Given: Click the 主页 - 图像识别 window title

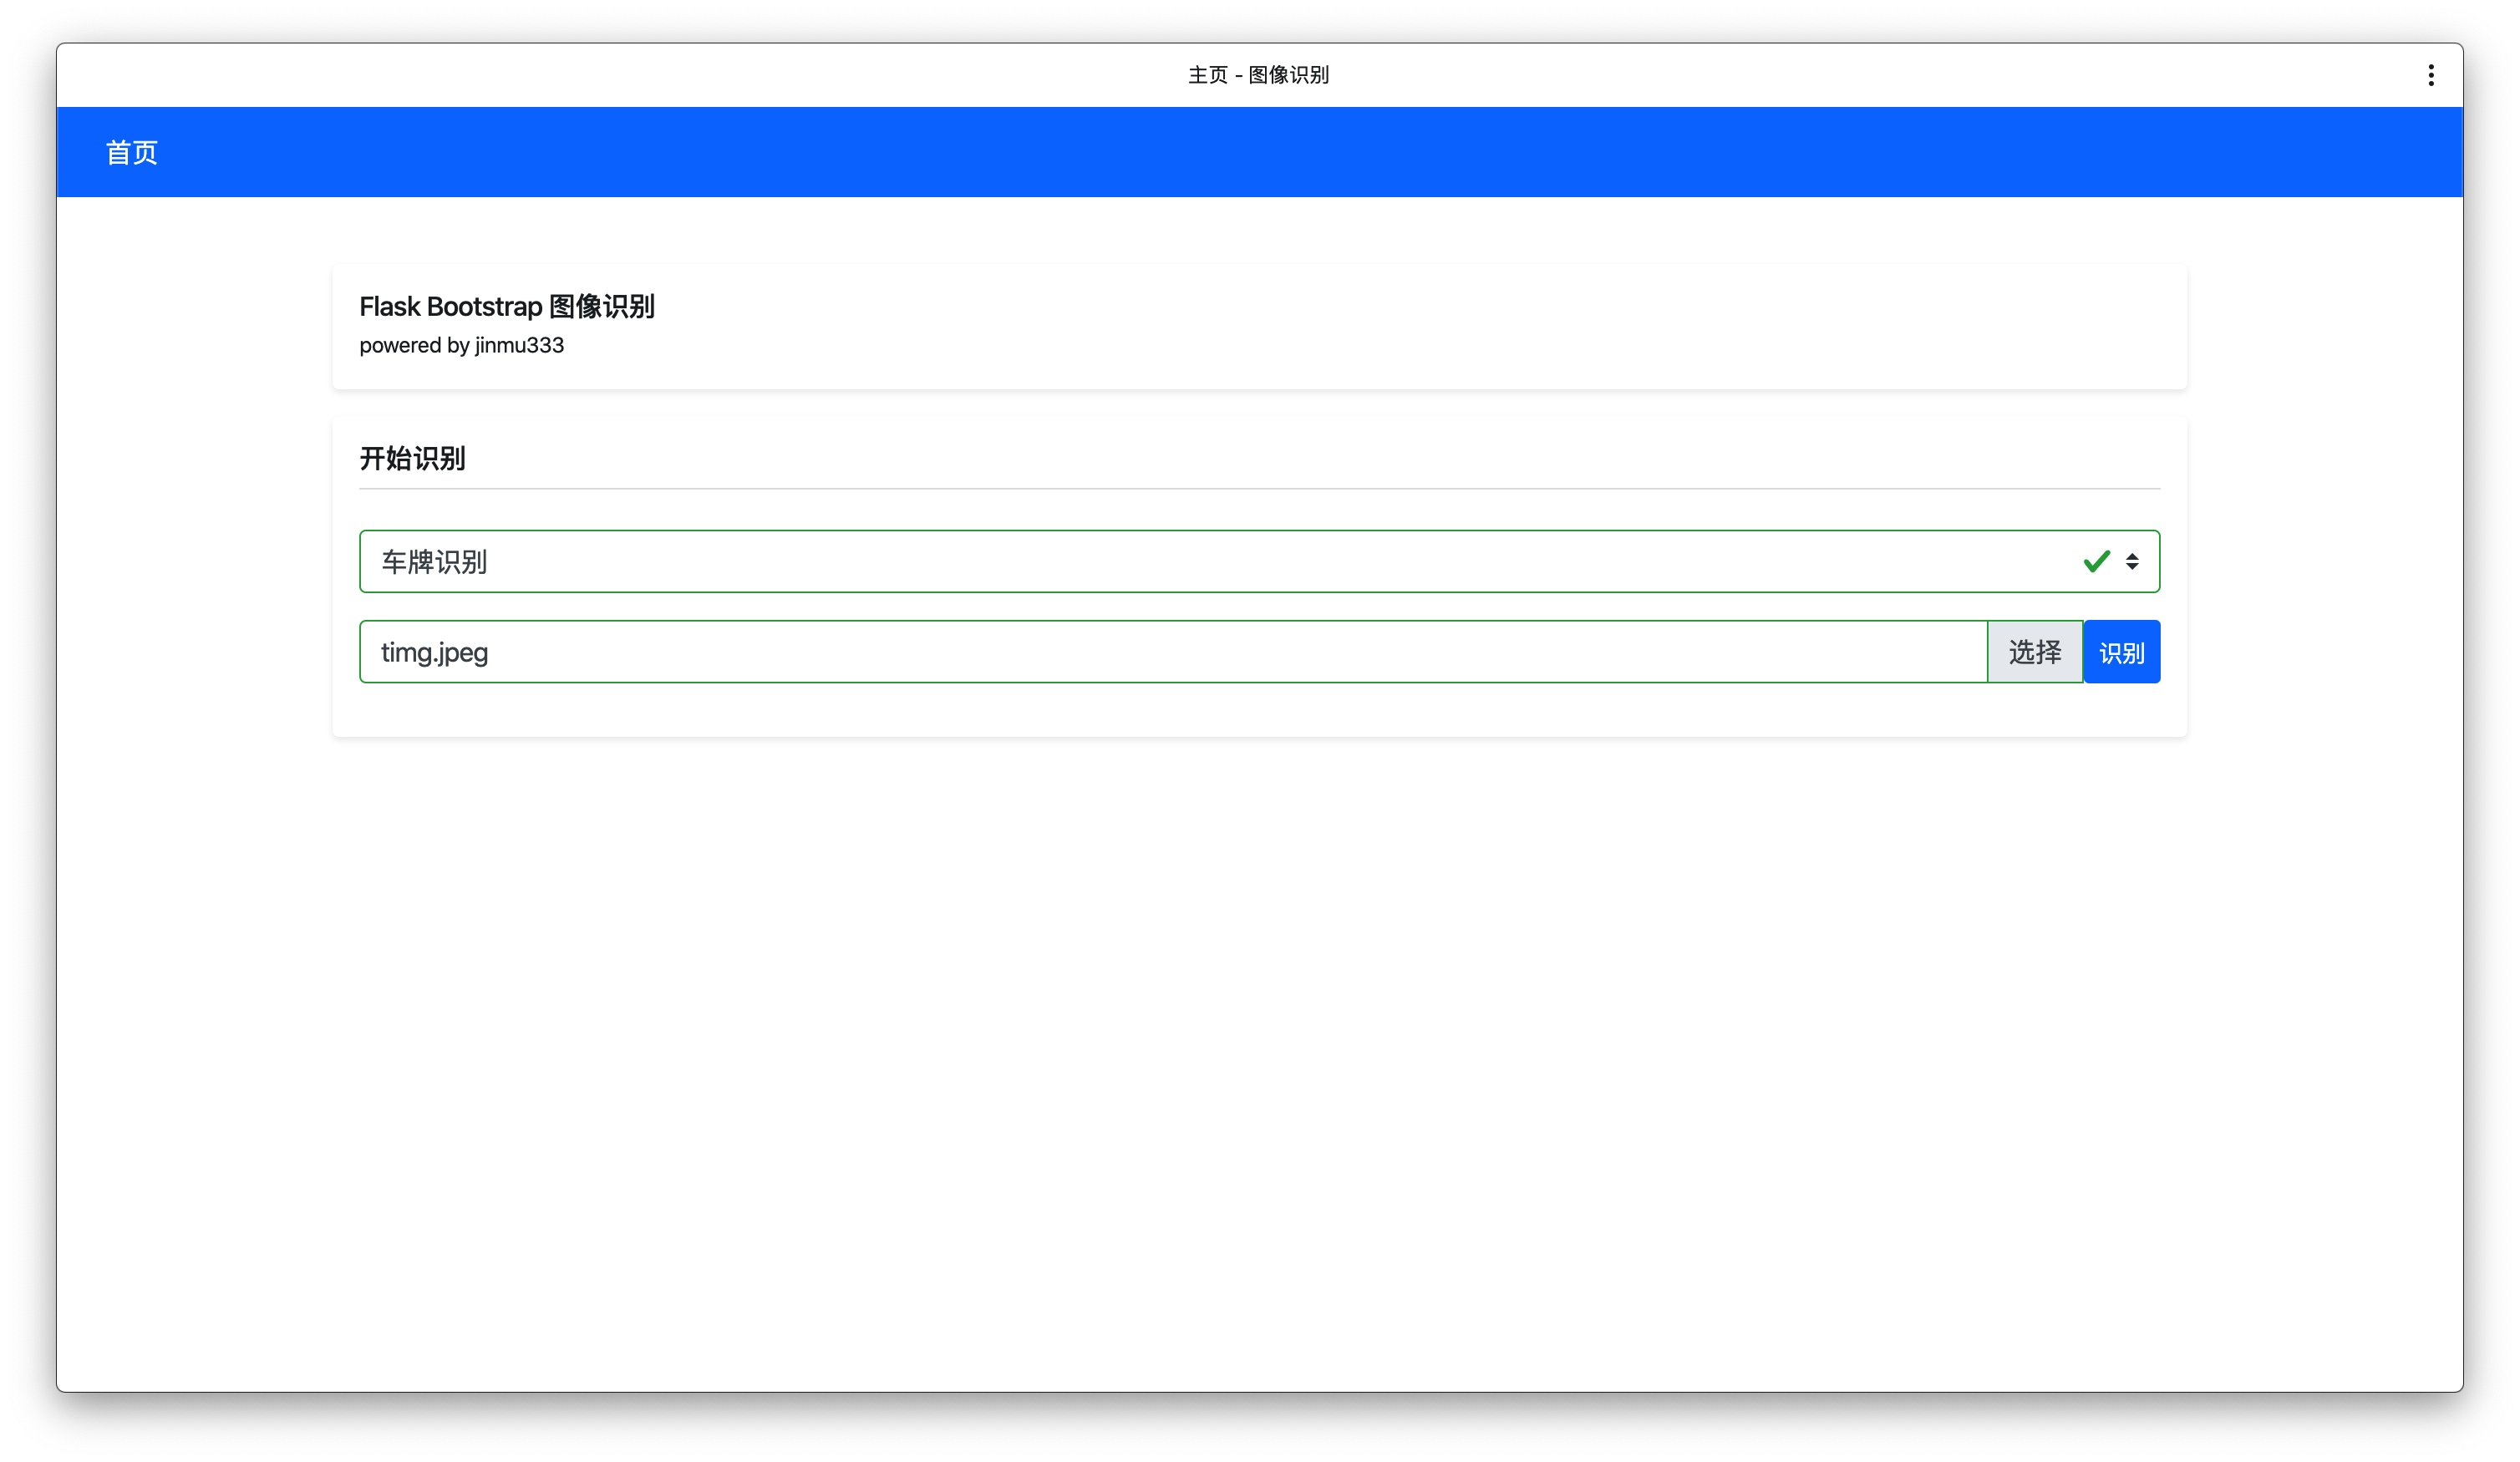Looking at the screenshot, I should pyautogui.click(x=1259, y=75).
